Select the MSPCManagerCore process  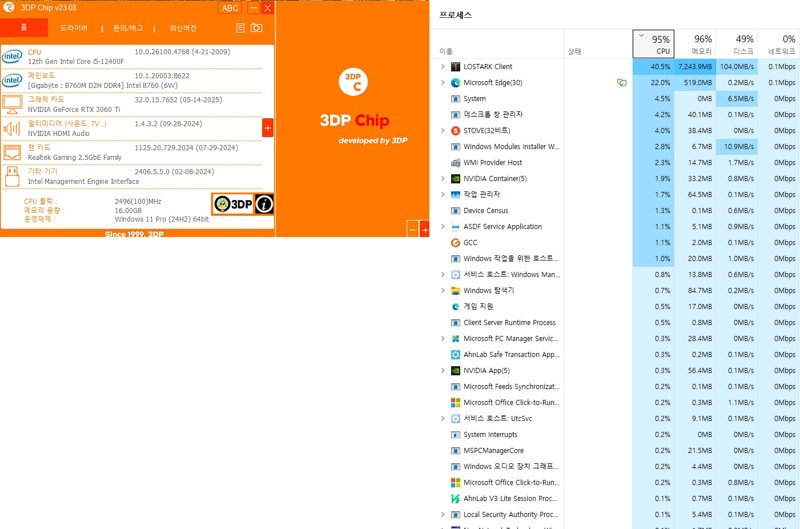pos(615,450)
